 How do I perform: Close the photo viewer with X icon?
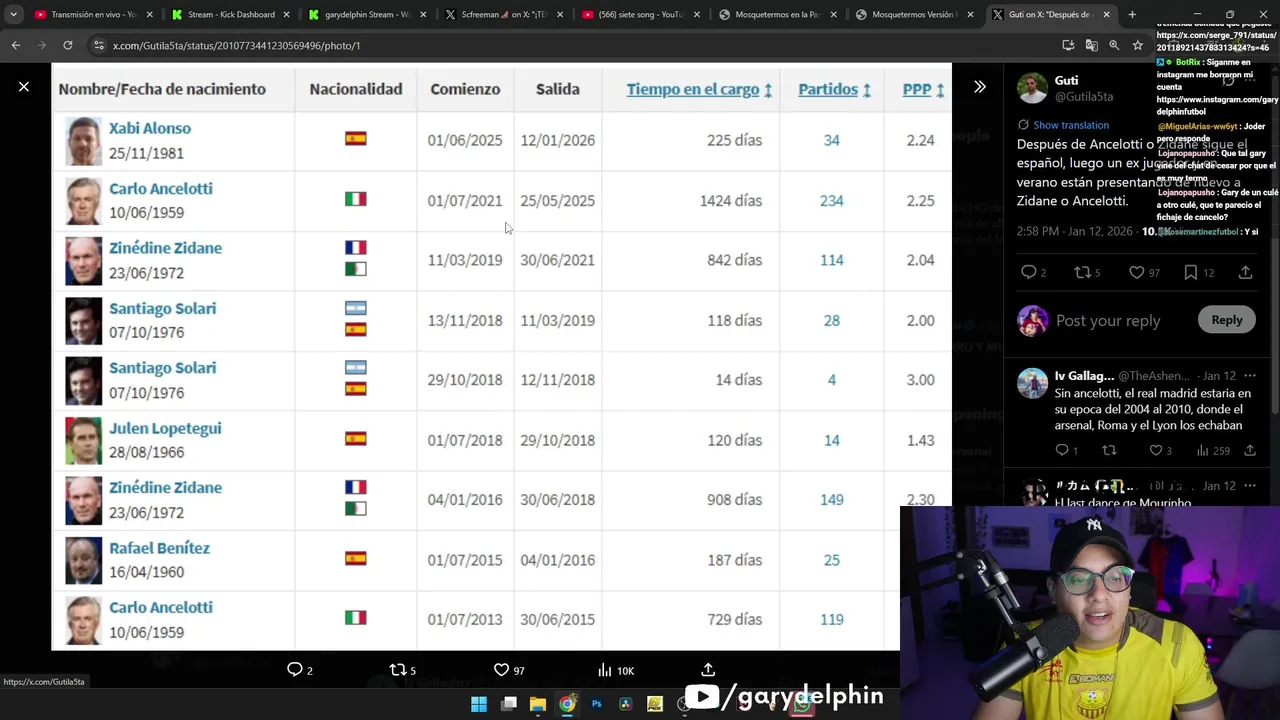[x=24, y=87]
